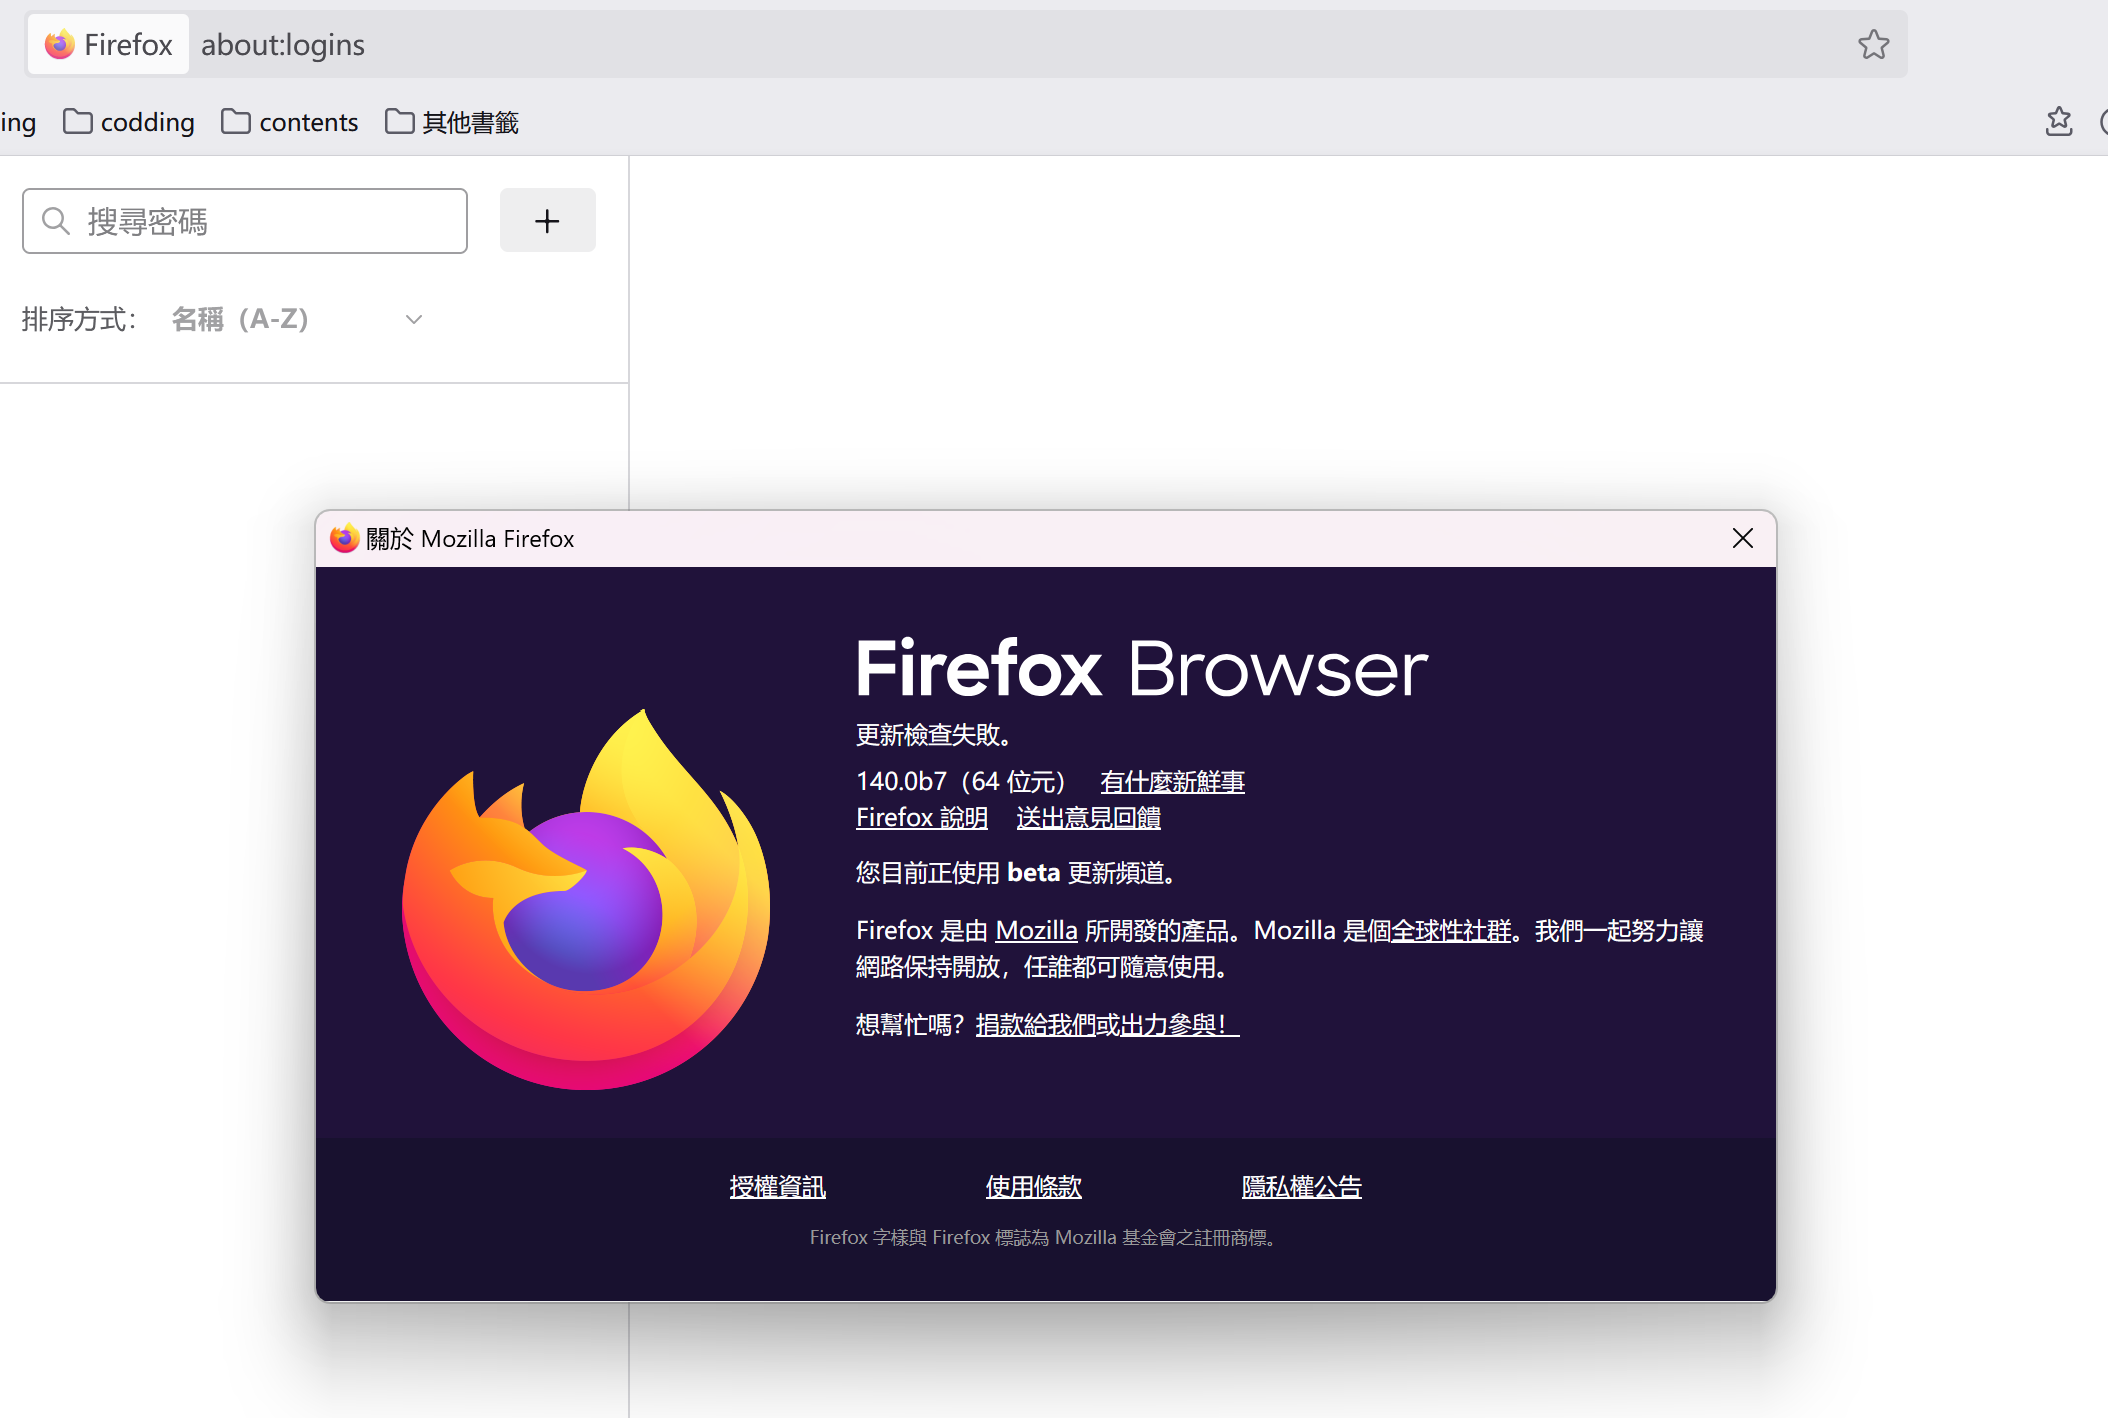Open the contents bookmarks folder
Viewport: 2108px width, 1418px height.
(290, 122)
